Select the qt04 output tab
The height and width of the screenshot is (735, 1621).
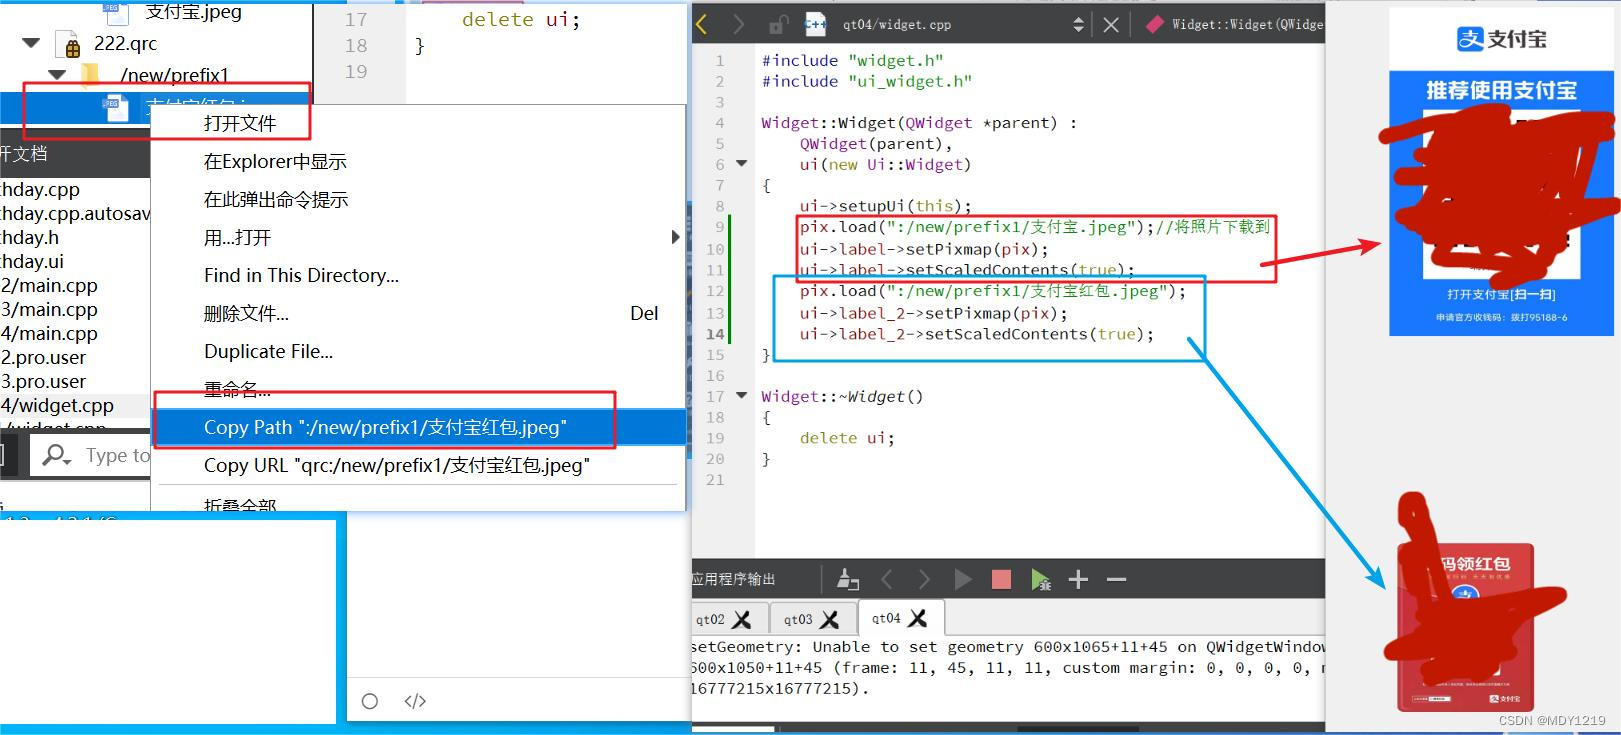tap(886, 618)
